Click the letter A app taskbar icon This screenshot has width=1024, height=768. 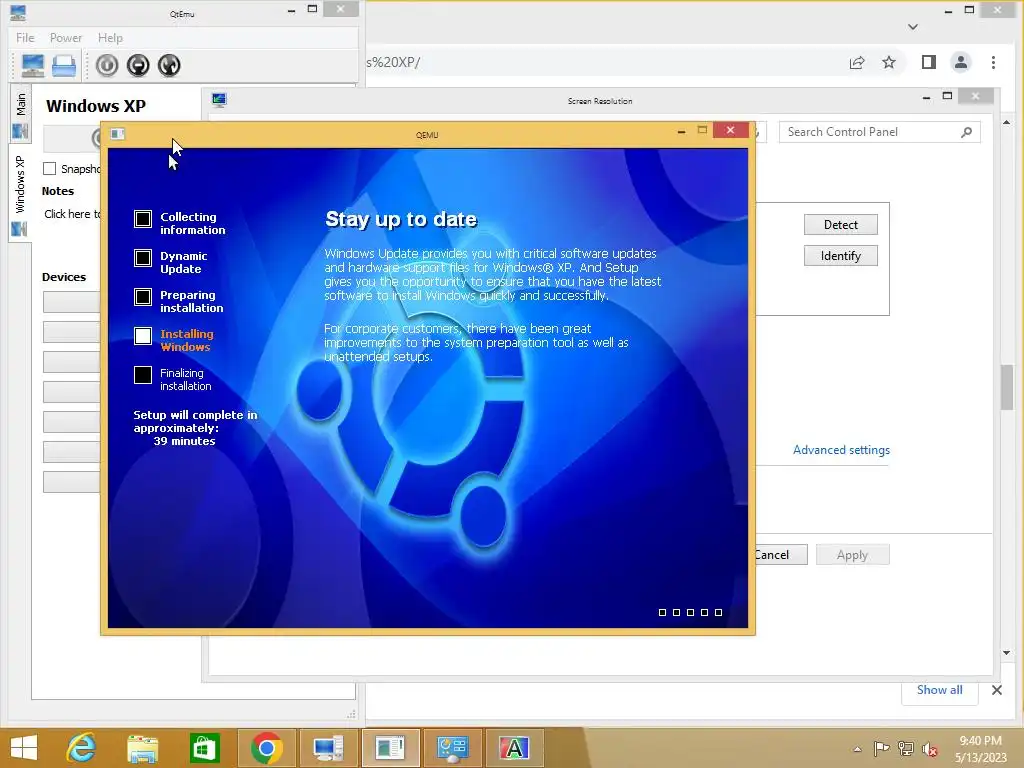[514, 748]
